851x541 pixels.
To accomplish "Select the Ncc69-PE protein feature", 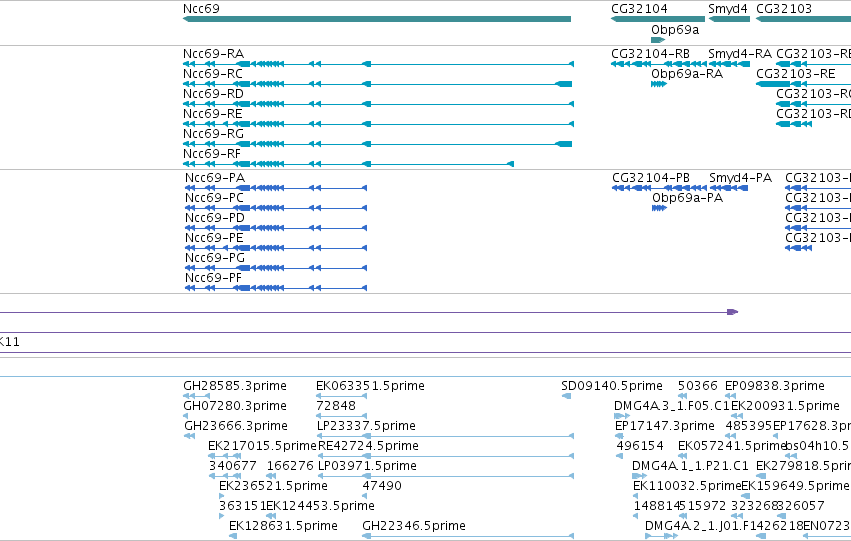I will click(x=276, y=249).
